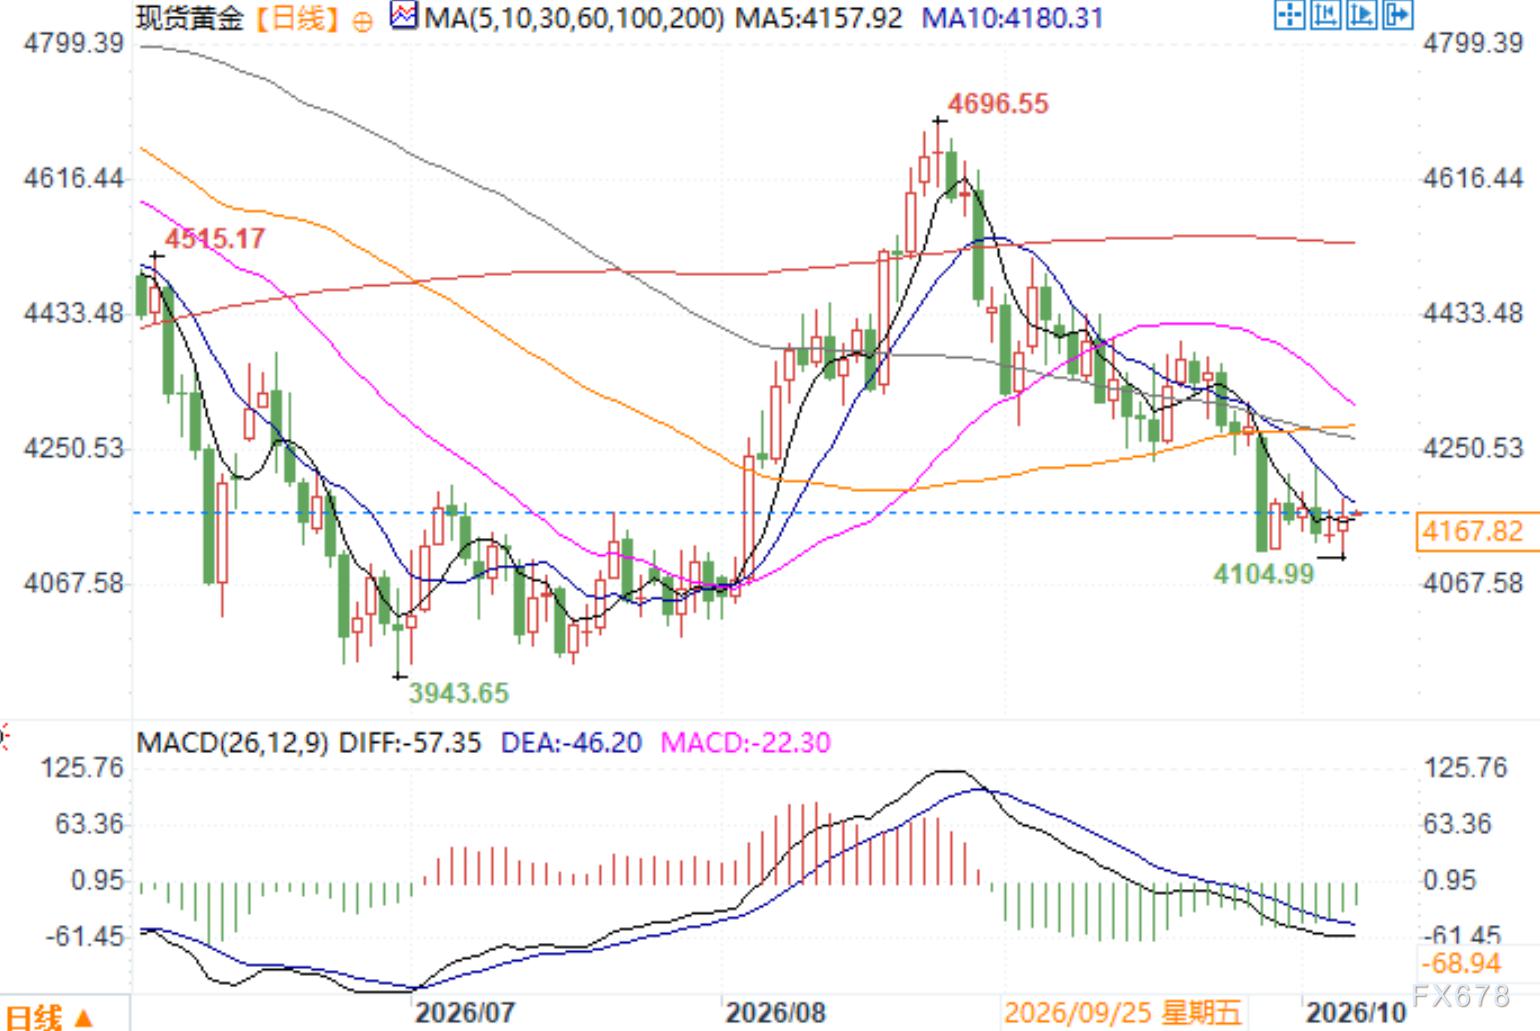Click the 3943.65 low price label

[x=459, y=693]
